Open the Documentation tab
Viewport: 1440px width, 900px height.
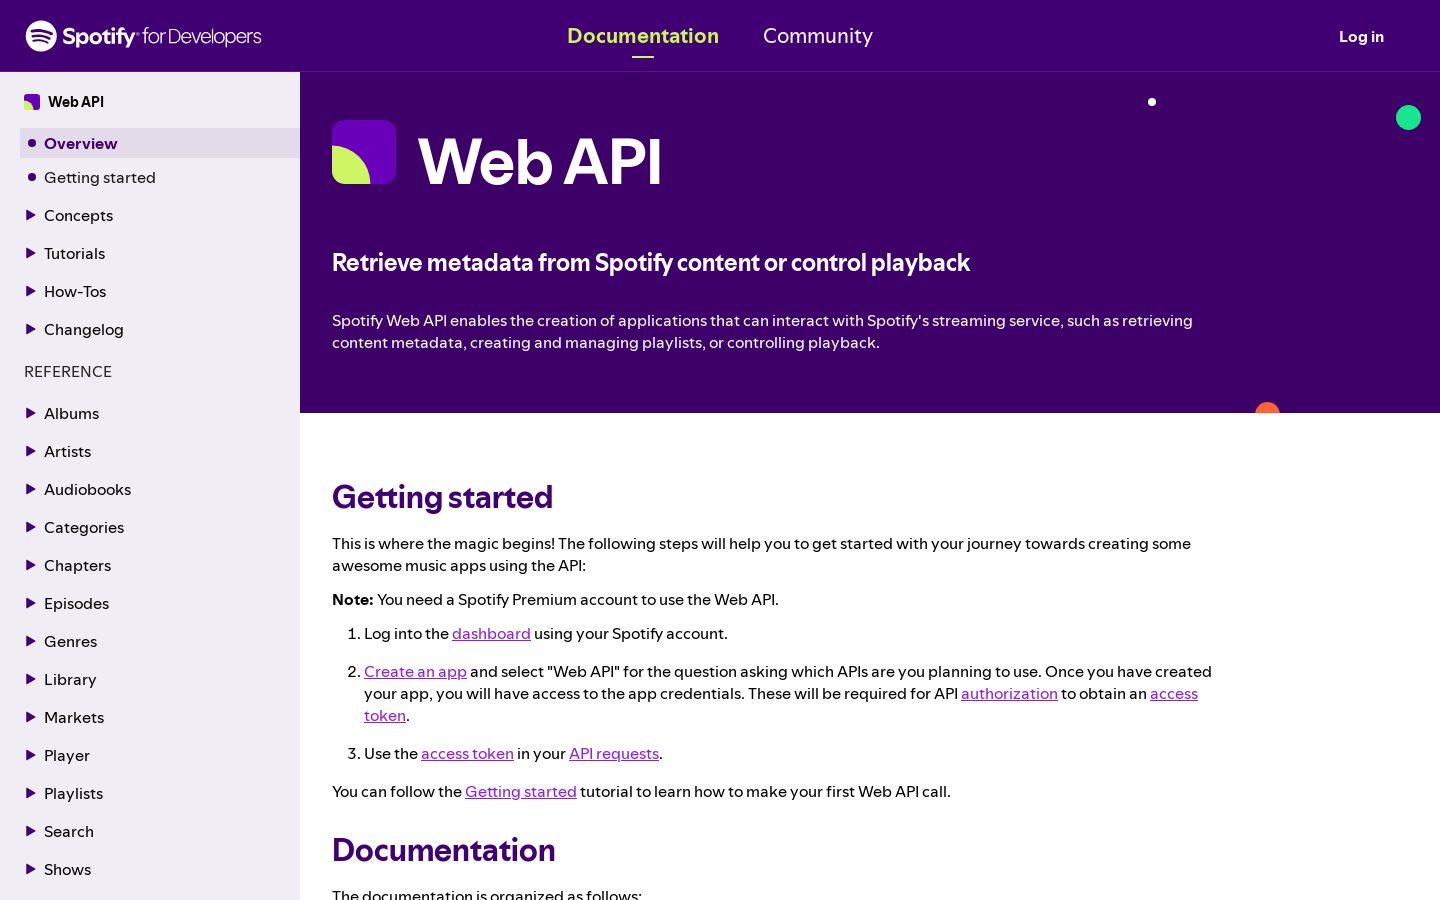(x=643, y=36)
